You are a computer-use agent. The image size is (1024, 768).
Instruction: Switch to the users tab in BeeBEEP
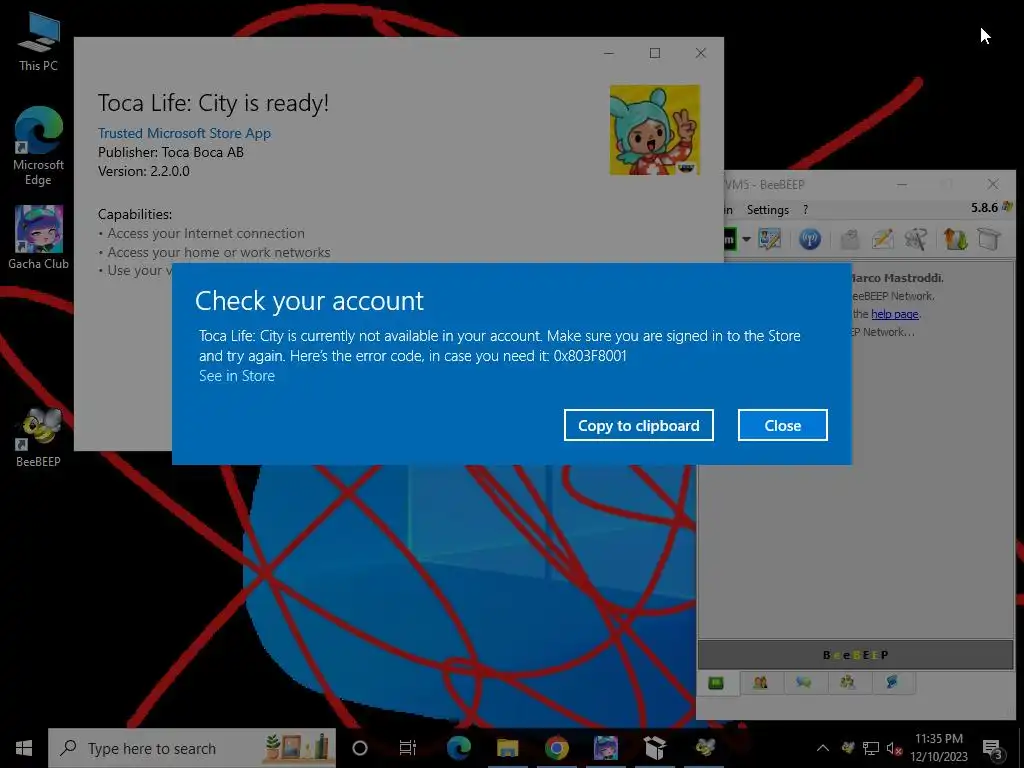(760, 683)
